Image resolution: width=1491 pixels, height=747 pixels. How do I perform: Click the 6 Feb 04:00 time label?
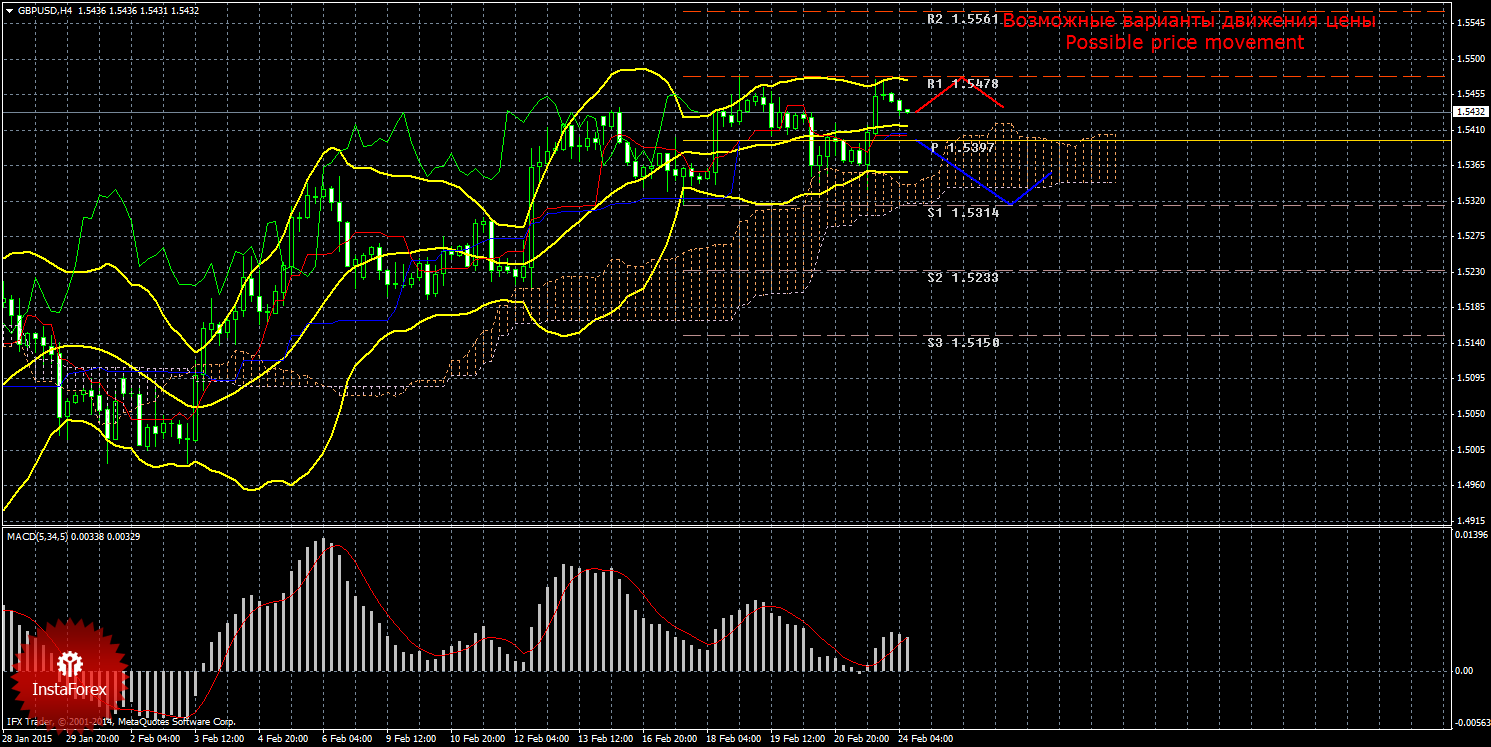347,740
